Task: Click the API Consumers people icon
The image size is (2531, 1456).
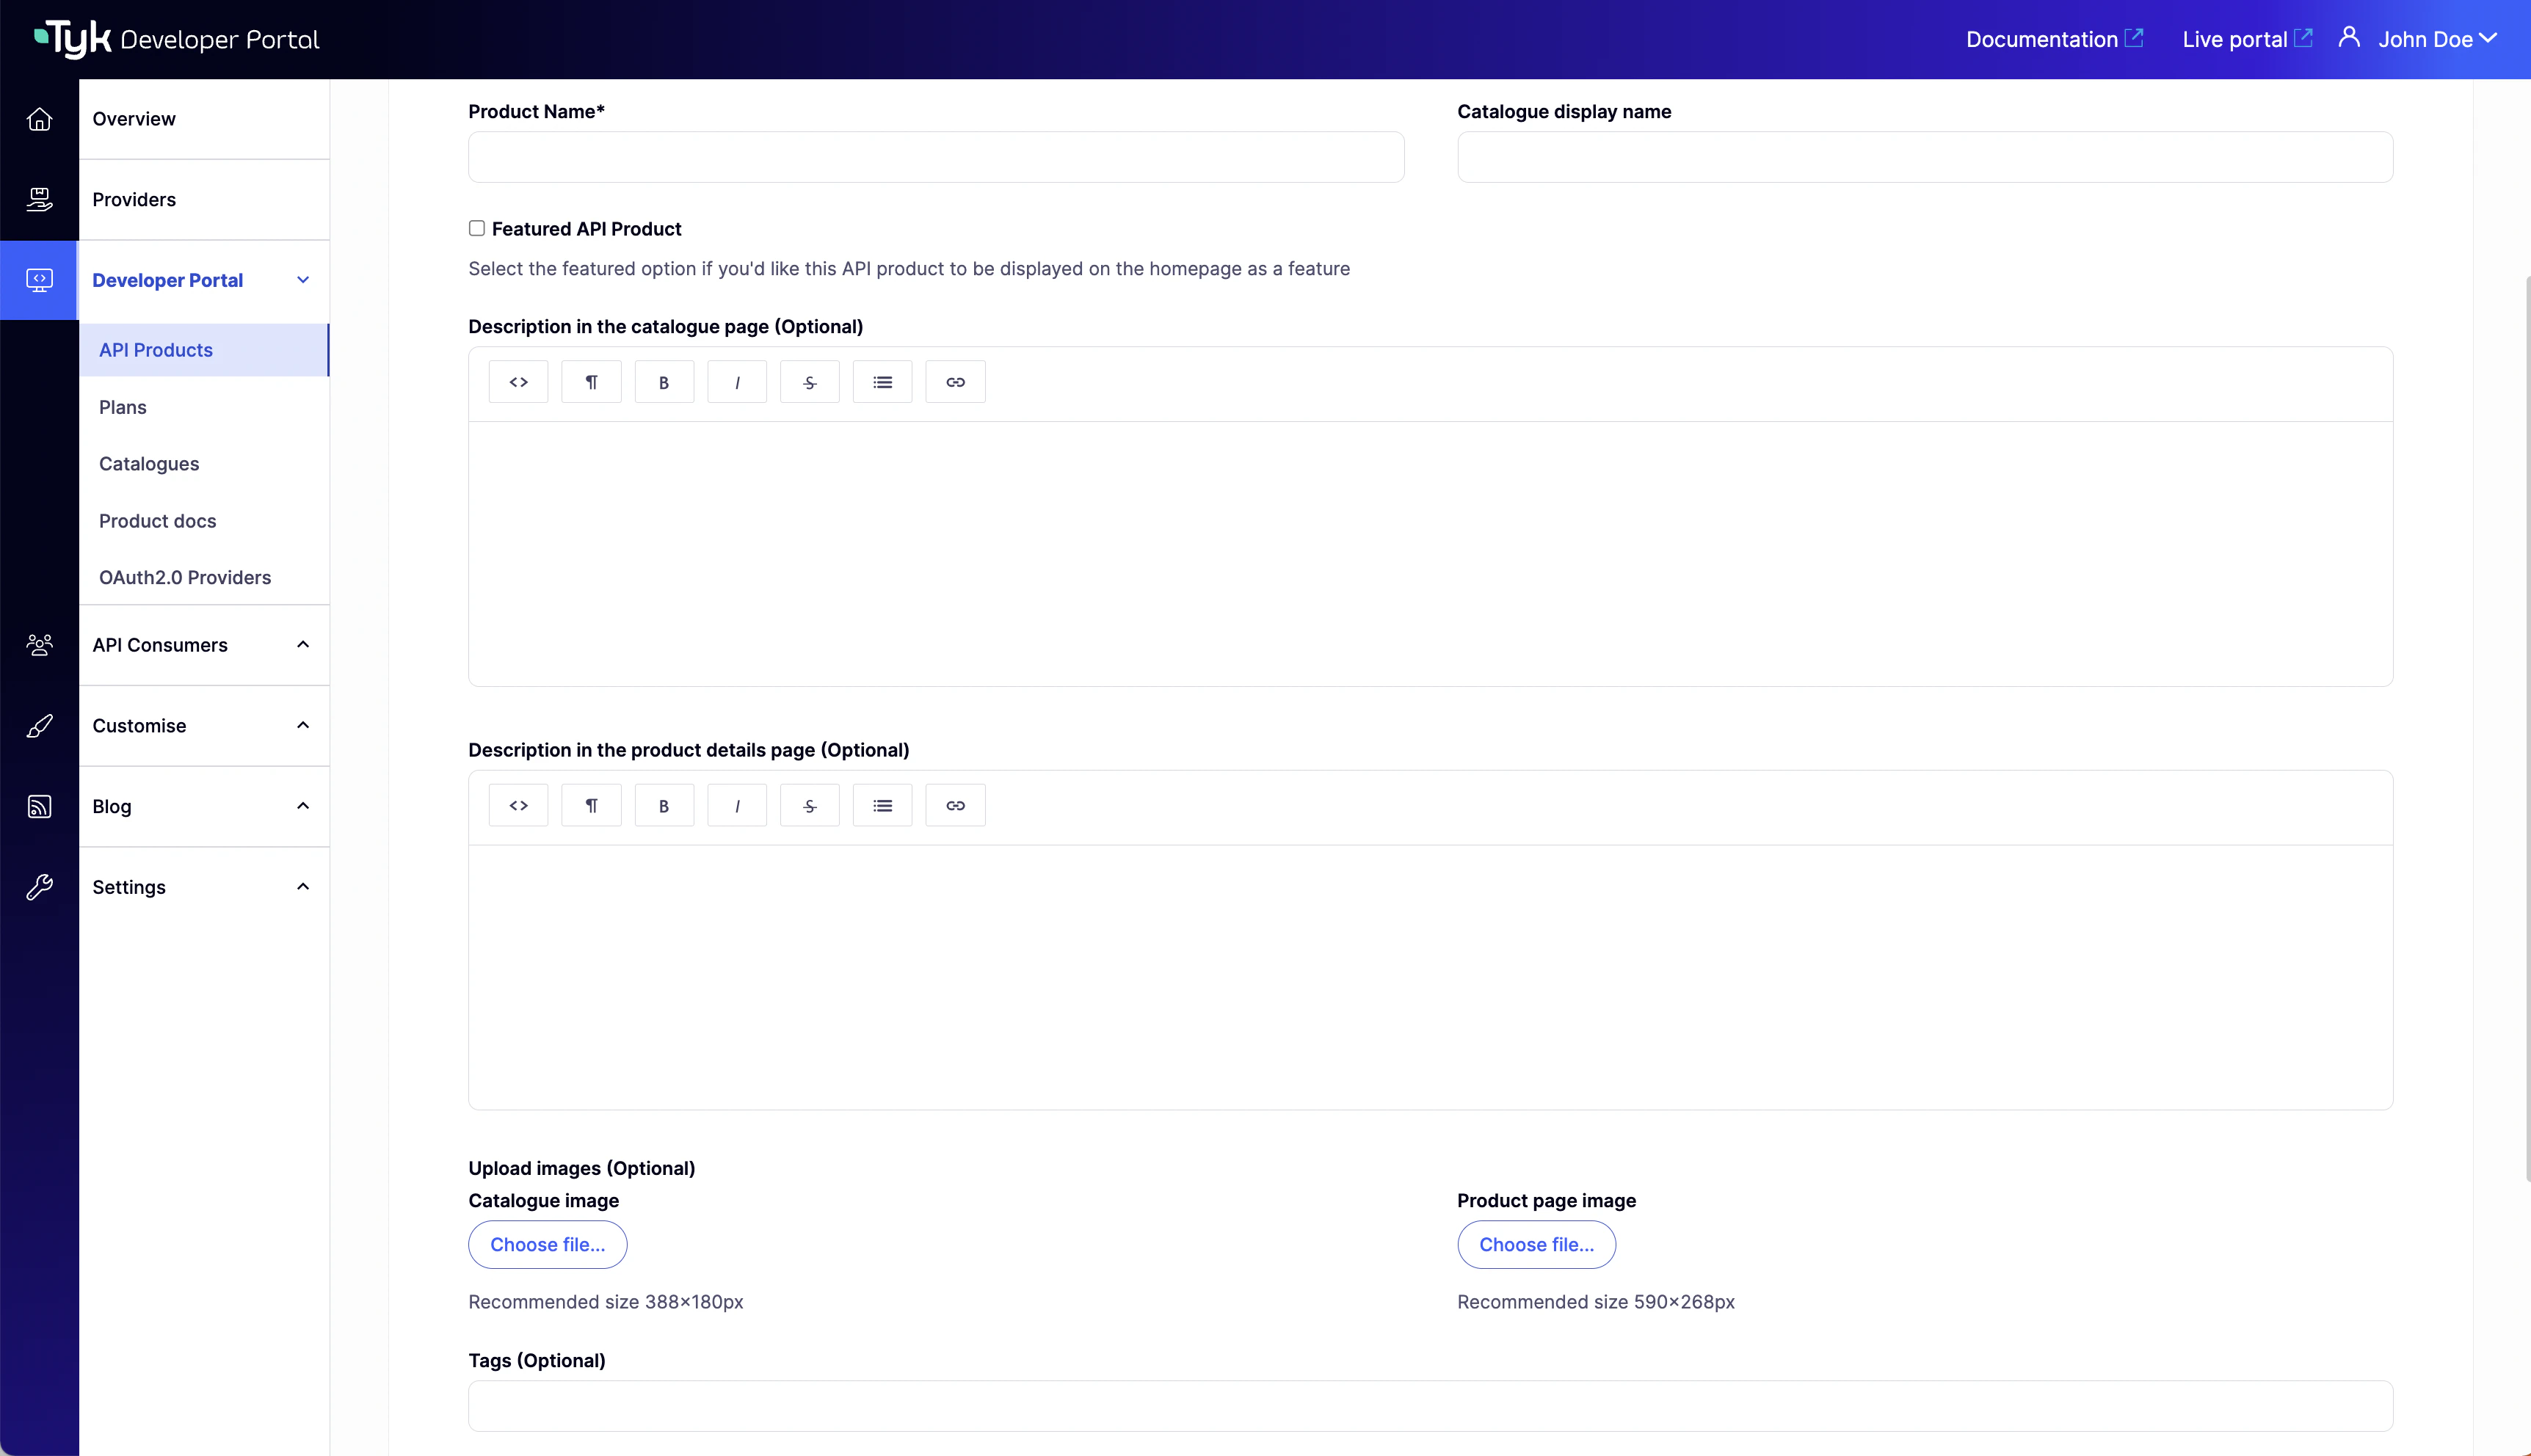Action: click(x=39, y=645)
